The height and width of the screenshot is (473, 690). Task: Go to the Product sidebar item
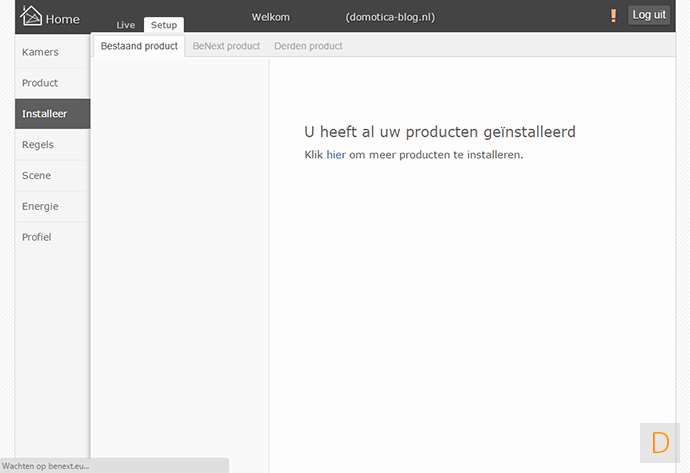tap(41, 83)
